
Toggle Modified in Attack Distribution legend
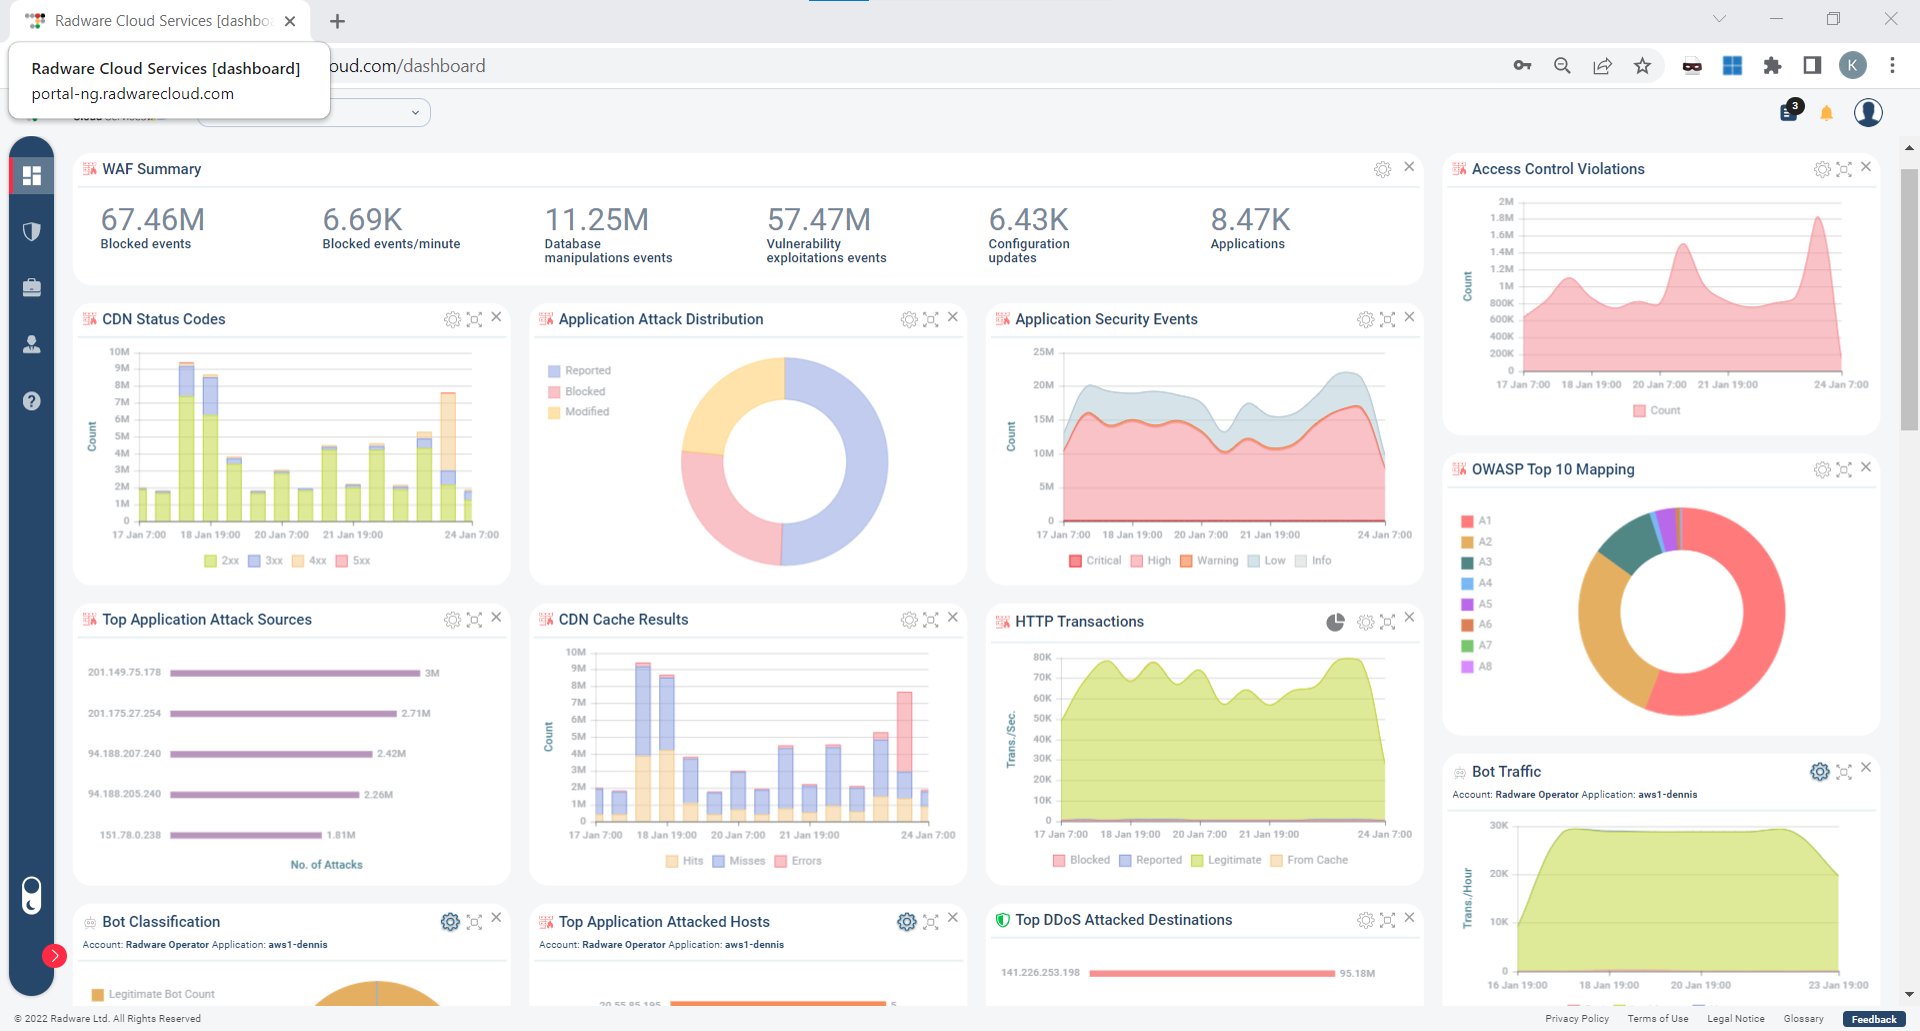579,412
